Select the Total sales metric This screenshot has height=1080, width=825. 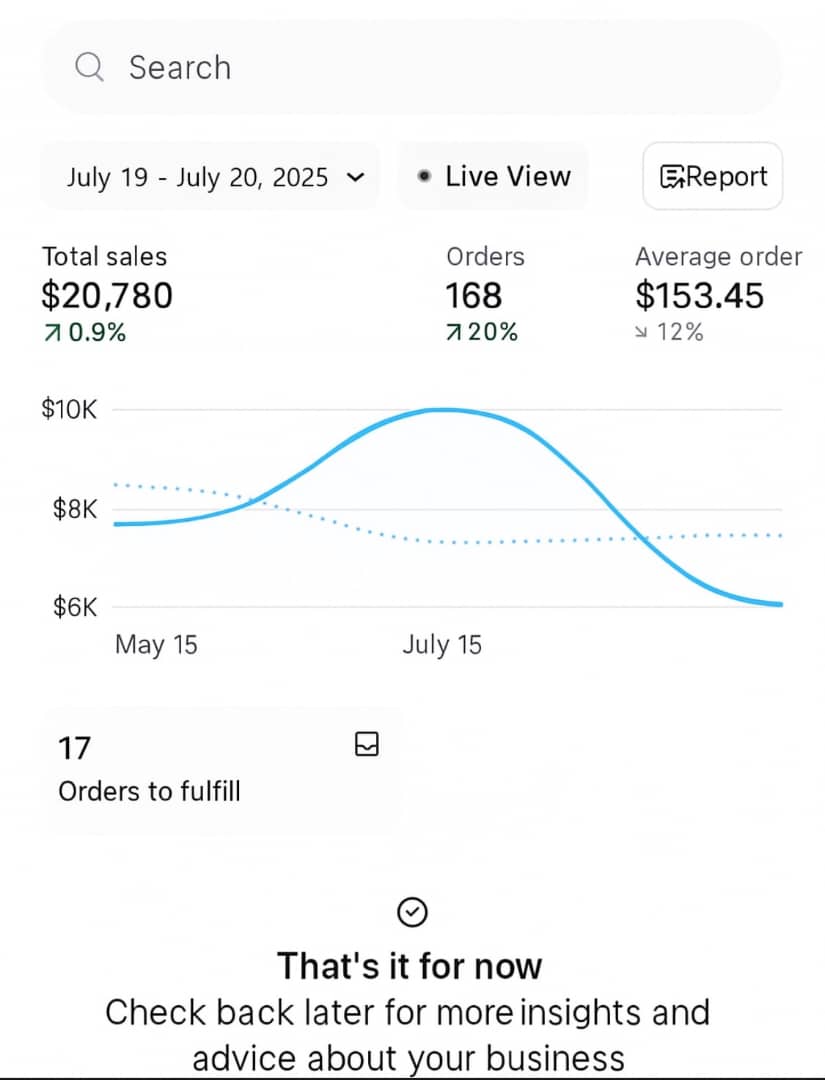pos(106,295)
